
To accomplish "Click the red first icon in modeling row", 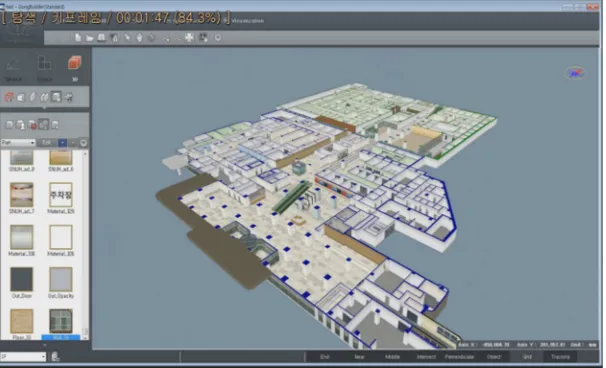I will 9,97.
